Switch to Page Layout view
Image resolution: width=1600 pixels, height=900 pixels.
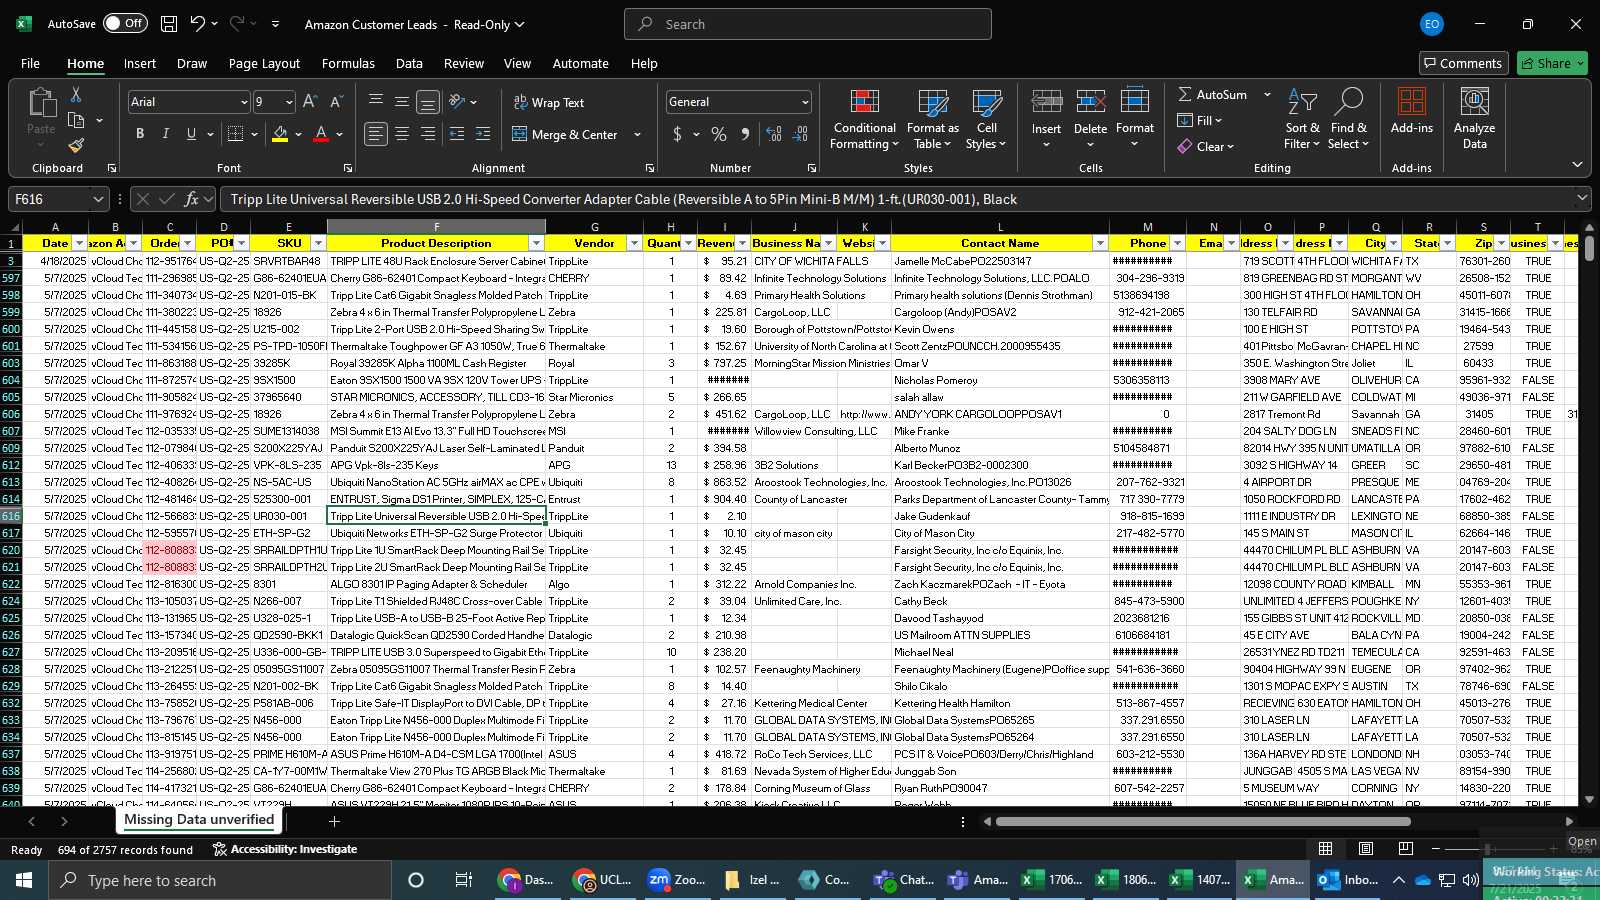pos(1365,849)
